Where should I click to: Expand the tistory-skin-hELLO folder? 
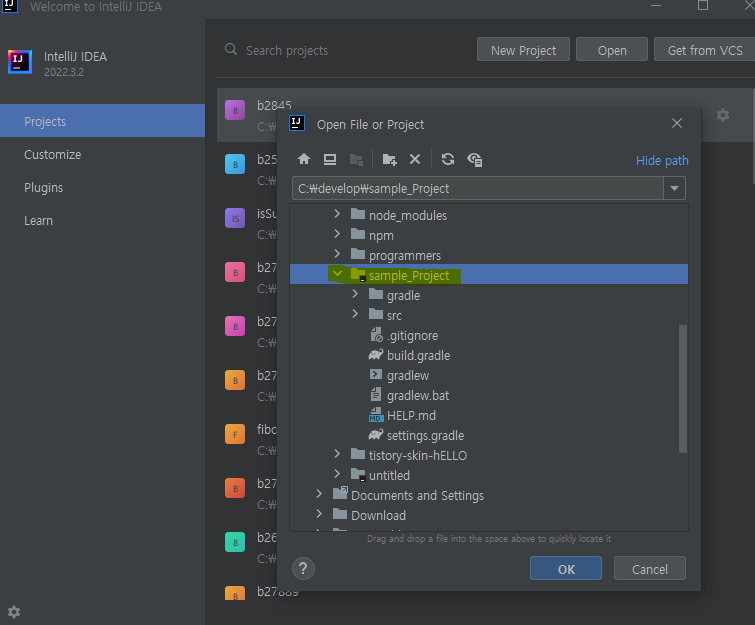[x=337, y=454]
